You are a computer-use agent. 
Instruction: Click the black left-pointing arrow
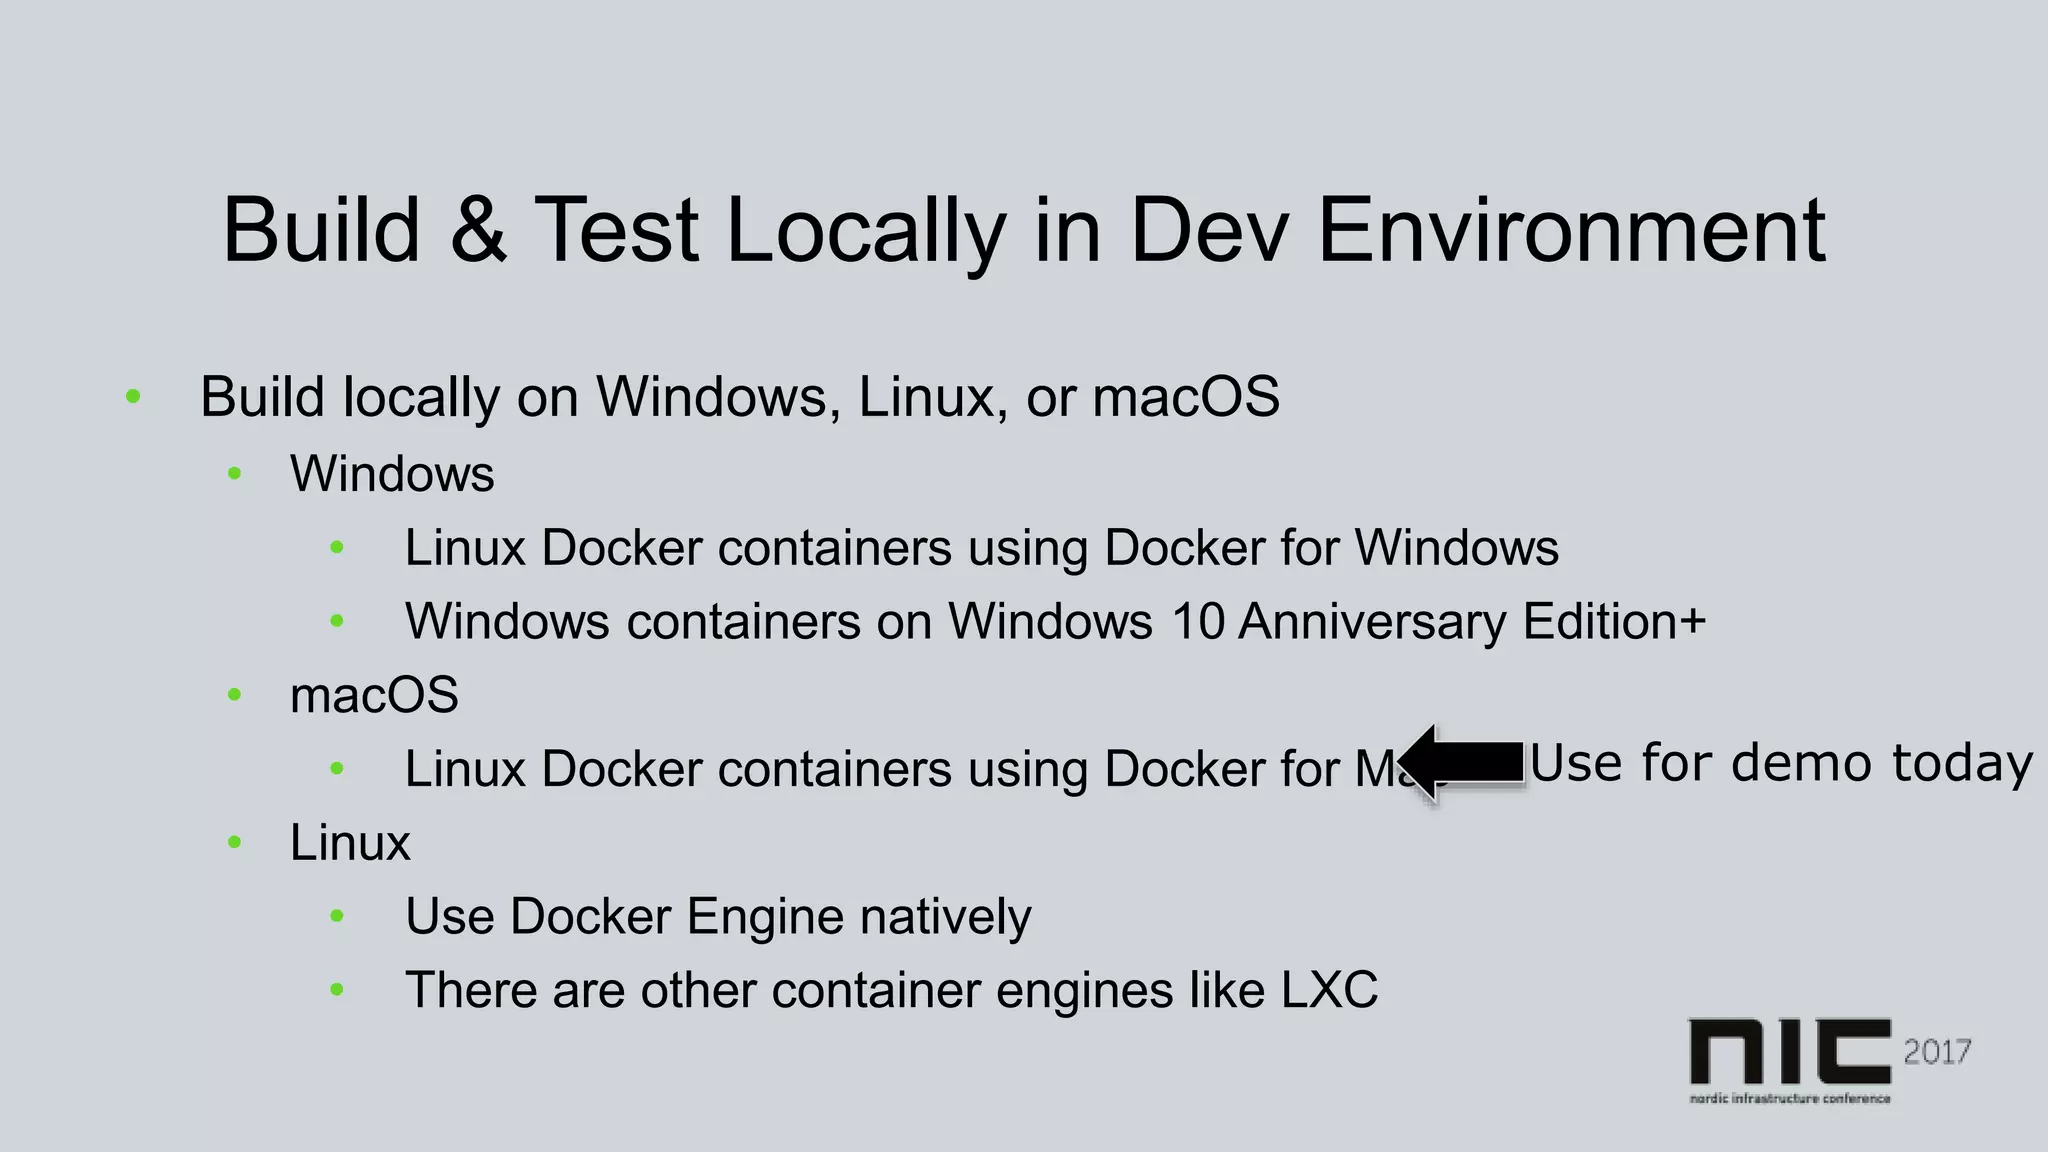click(1463, 763)
